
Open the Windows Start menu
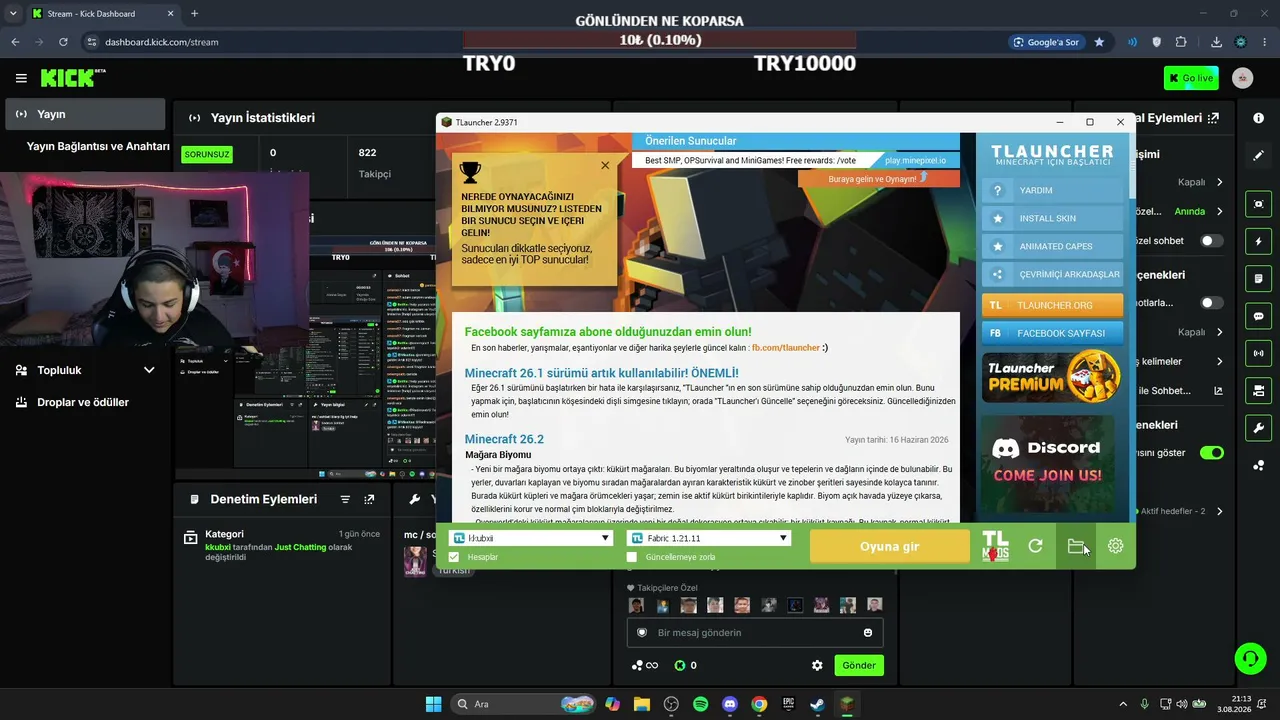coord(433,704)
